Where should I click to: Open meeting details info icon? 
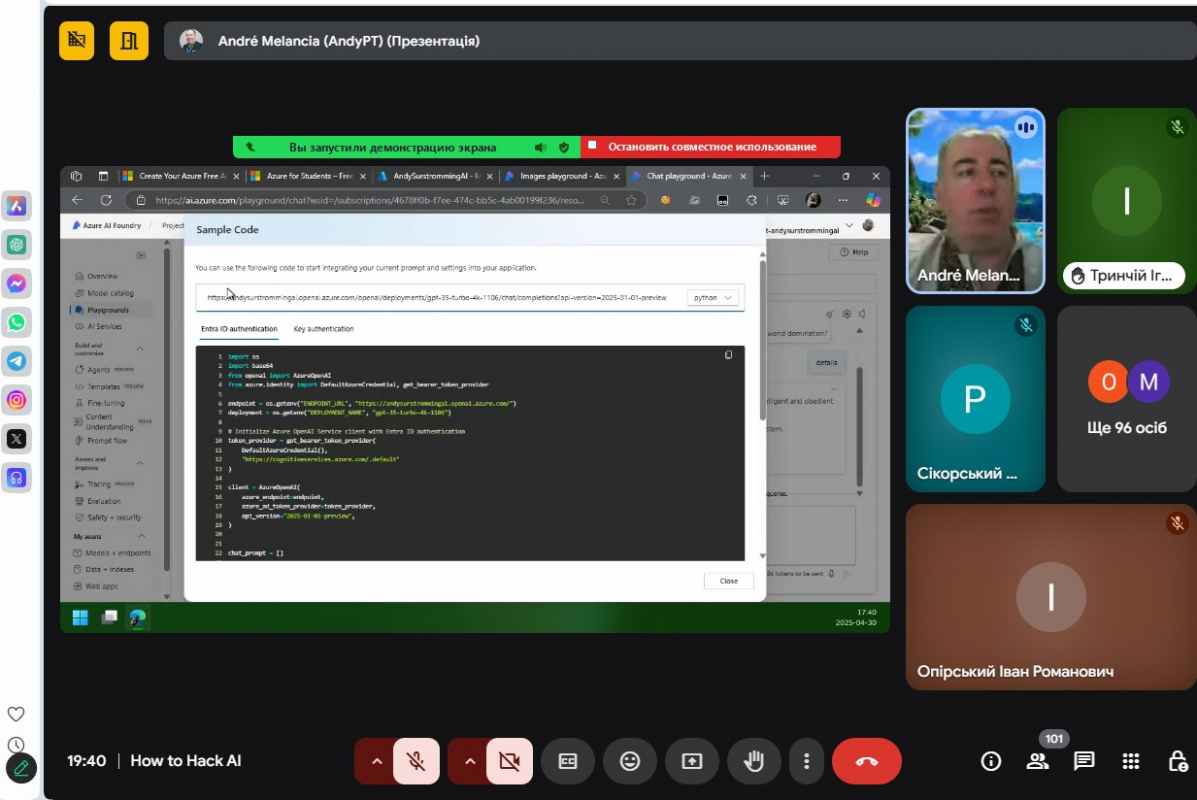pyautogui.click(x=991, y=761)
